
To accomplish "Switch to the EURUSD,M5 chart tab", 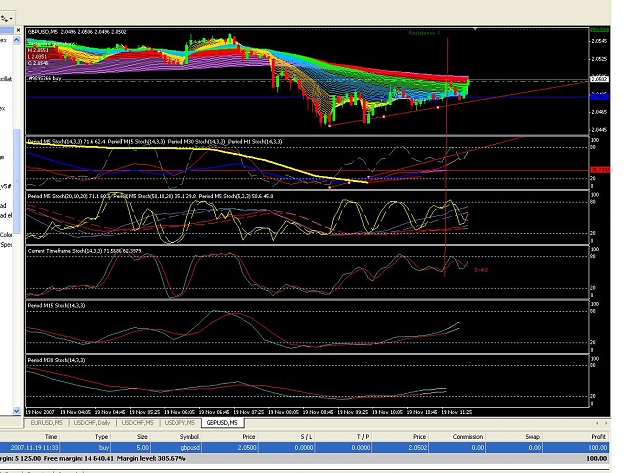I will (x=47, y=422).
